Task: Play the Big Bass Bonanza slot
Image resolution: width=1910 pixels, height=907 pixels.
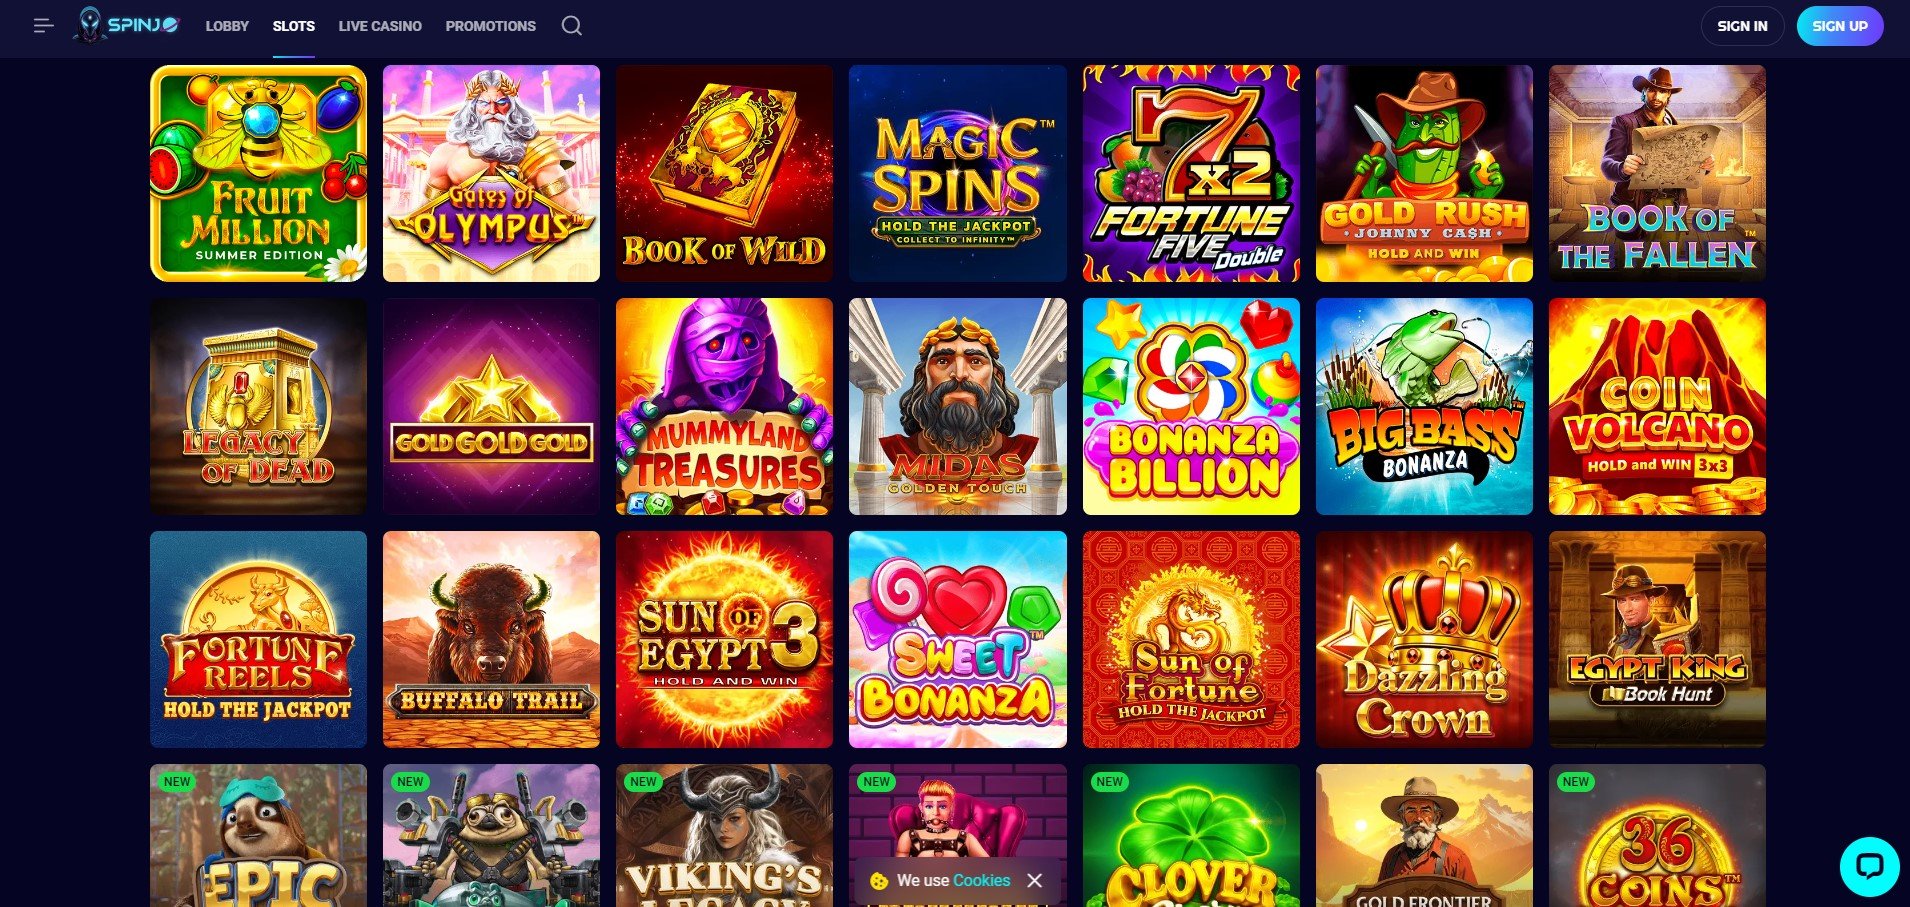Action: click(x=1424, y=407)
